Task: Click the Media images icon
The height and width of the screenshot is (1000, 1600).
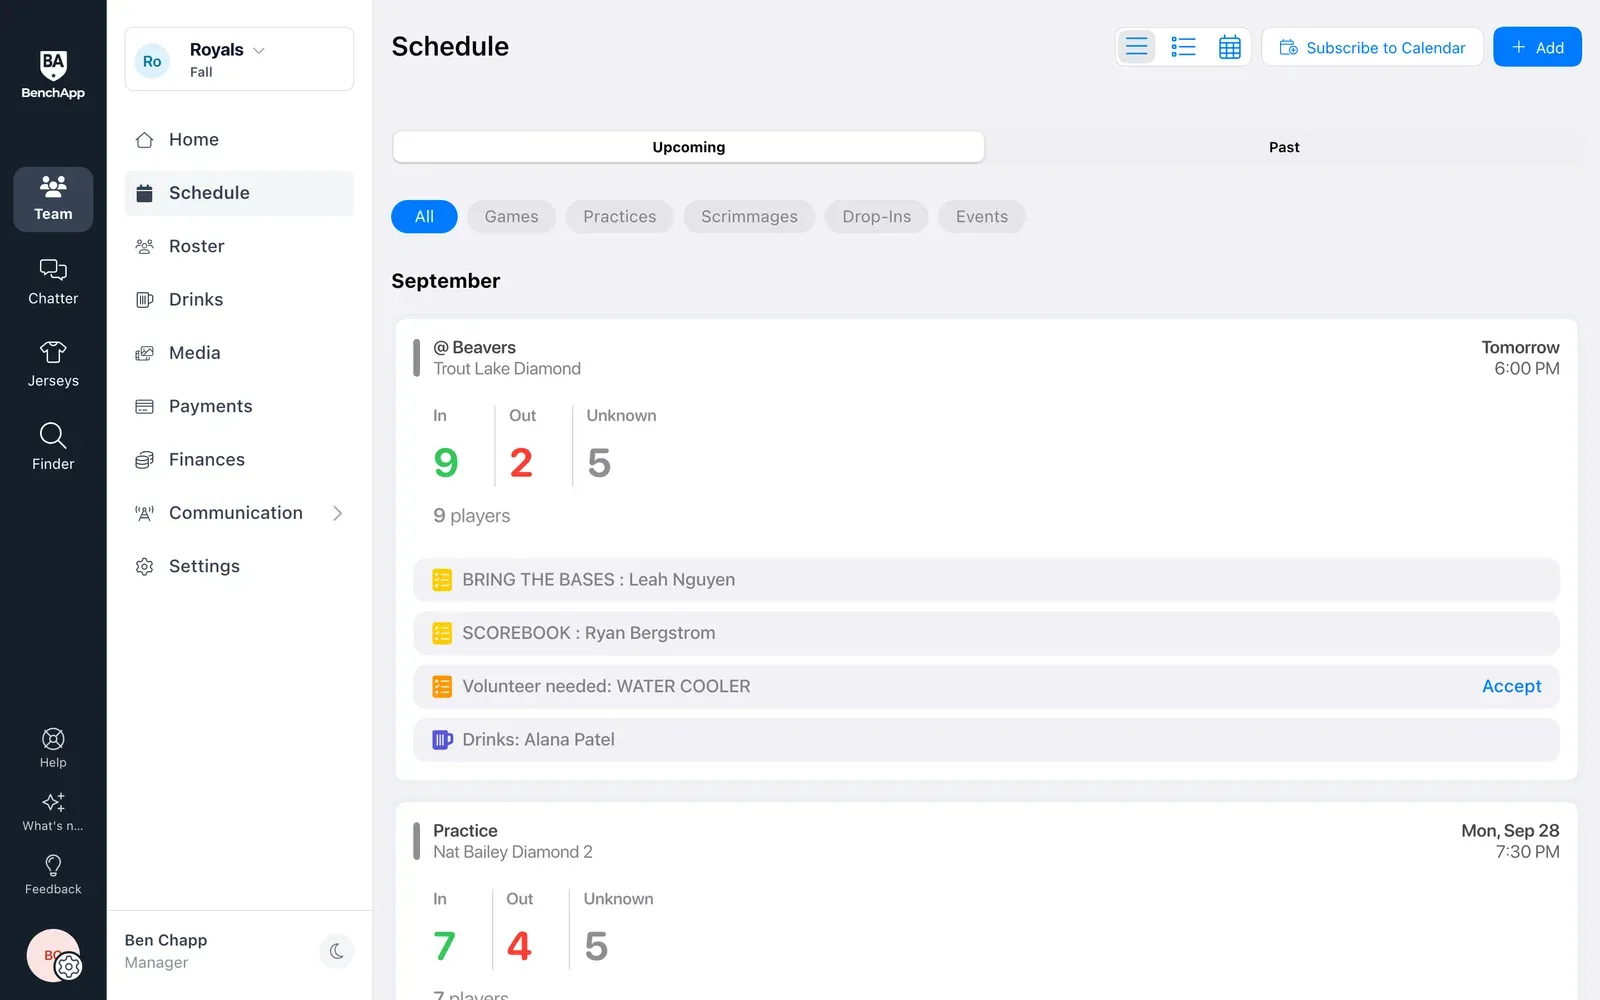Action: coord(144,353)
